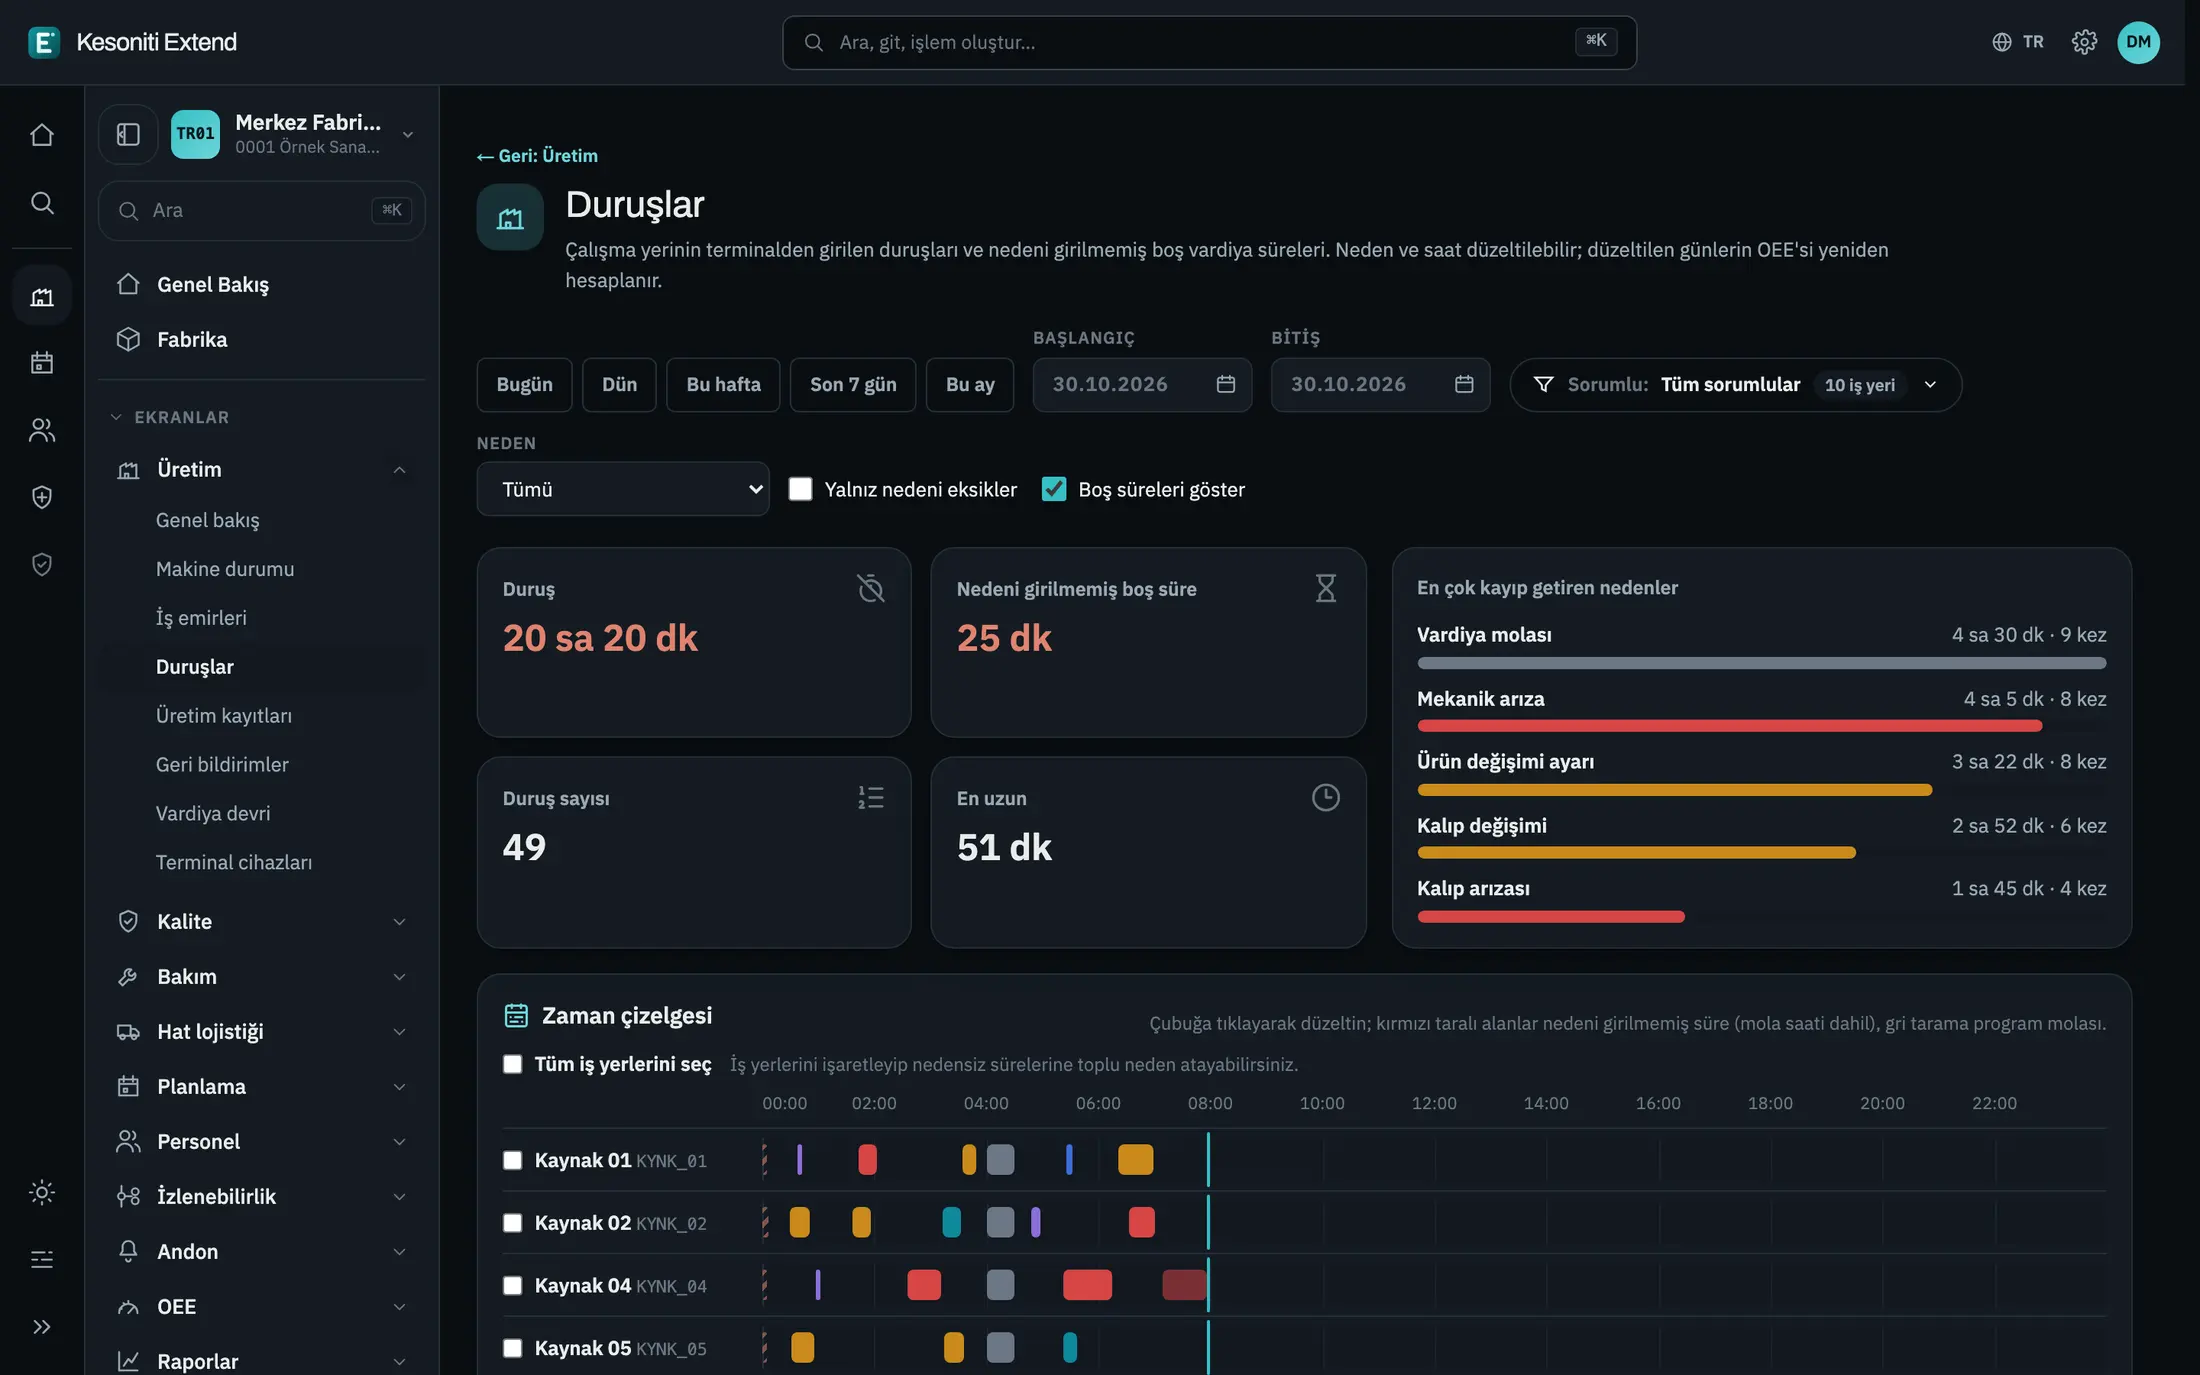Open the Sorumlu filter dropdown

pyautogui.click(x=1736, y=385)
